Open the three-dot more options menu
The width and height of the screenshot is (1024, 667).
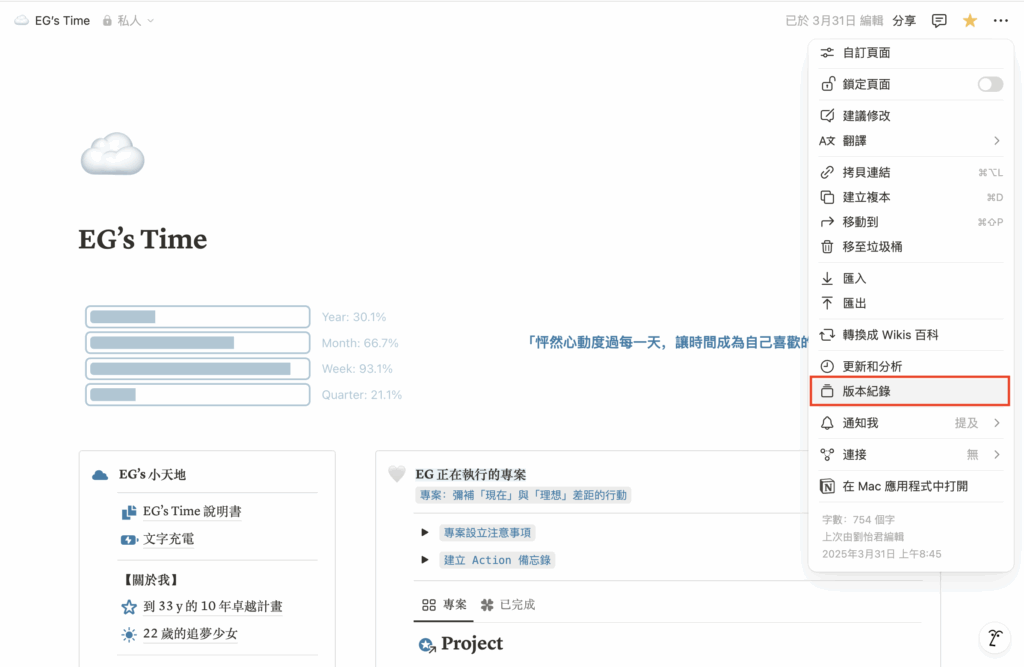coord(1001,20)
